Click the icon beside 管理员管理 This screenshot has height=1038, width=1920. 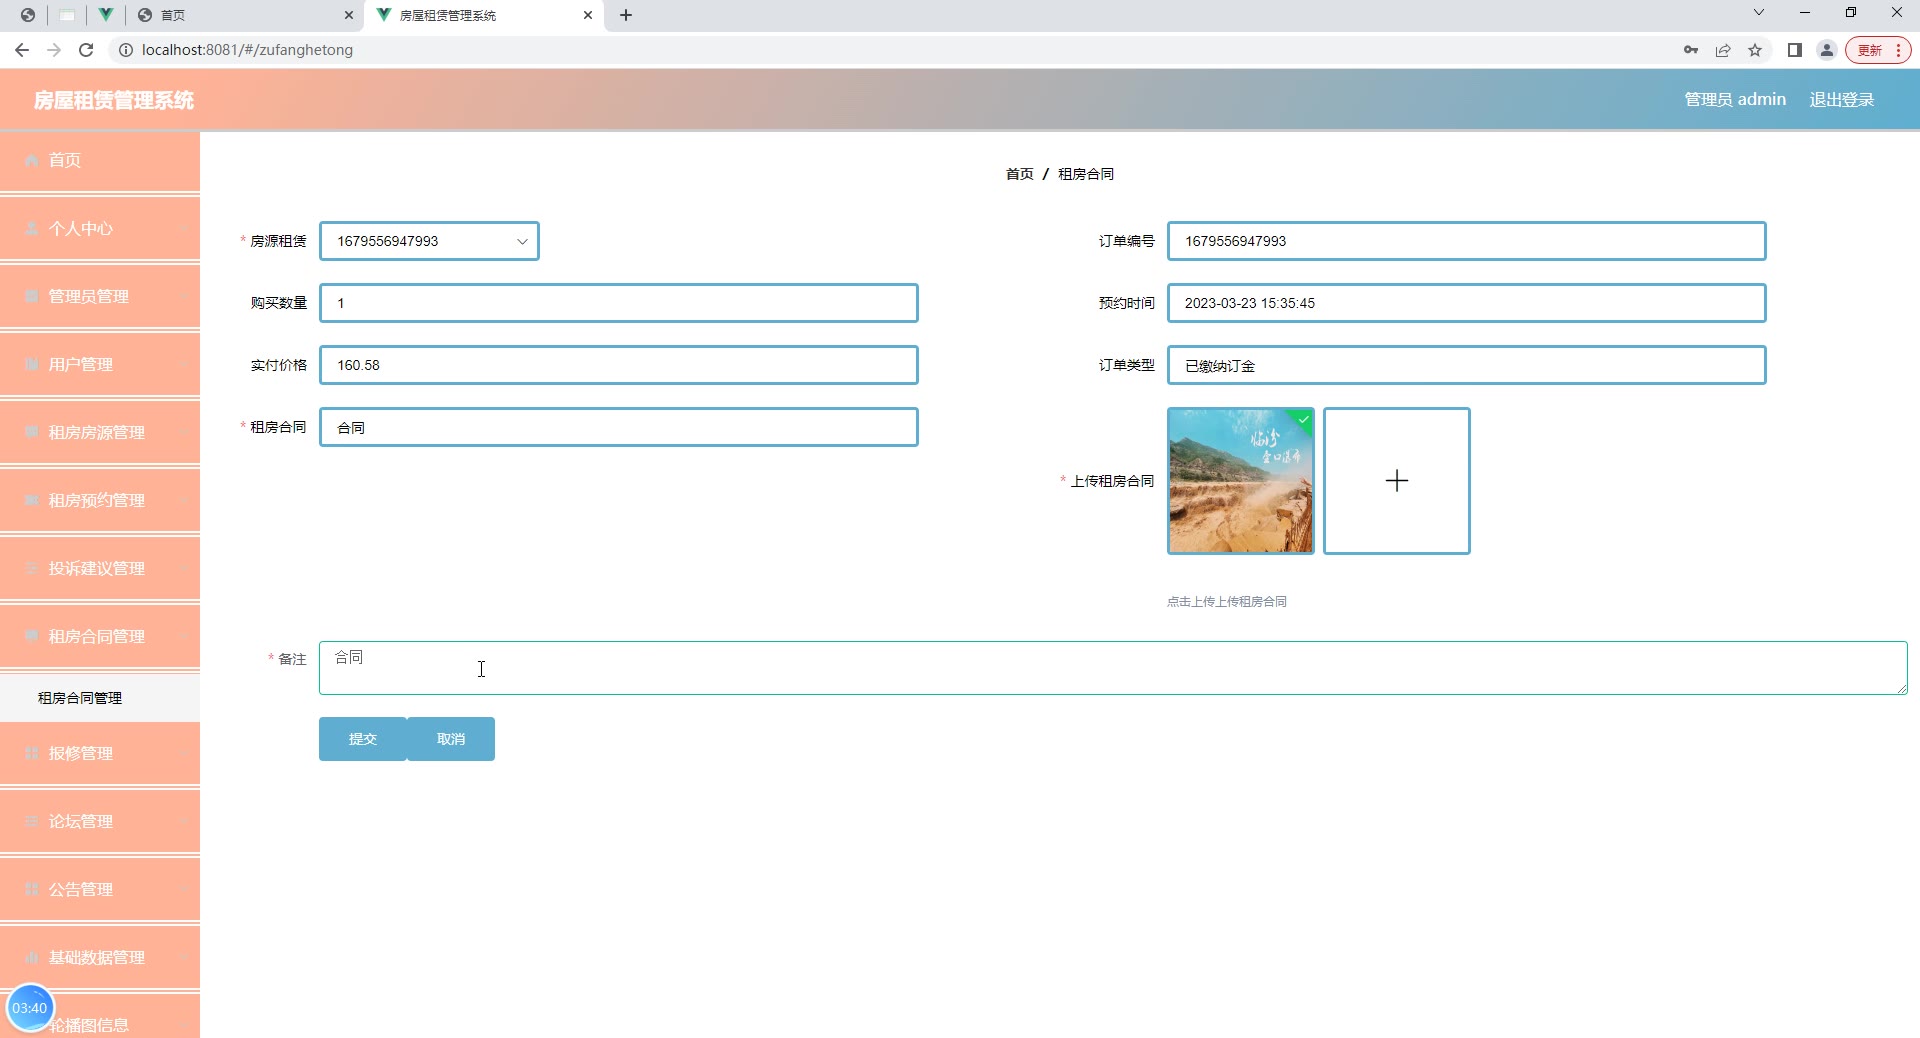(32, 296)
